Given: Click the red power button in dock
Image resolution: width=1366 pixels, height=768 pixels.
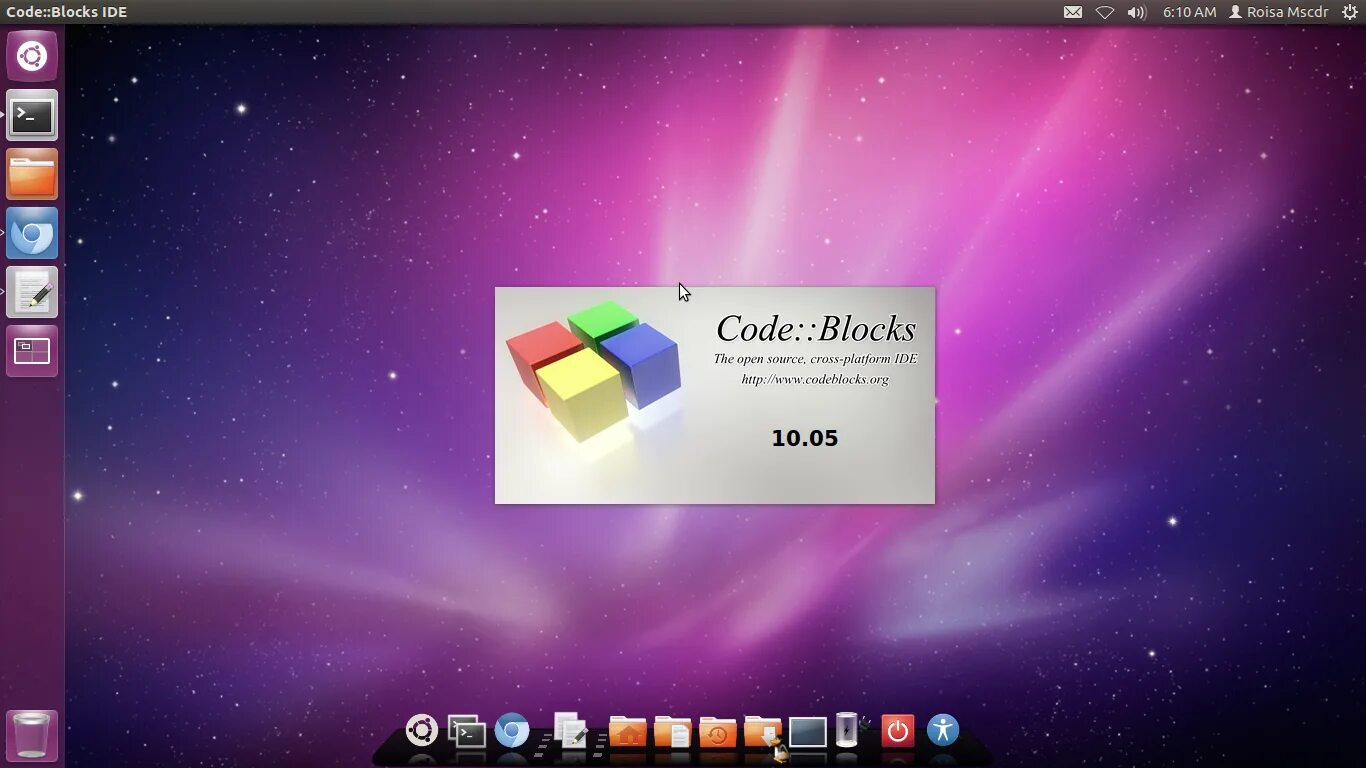Looking at the screenshot, I should 898,731.
